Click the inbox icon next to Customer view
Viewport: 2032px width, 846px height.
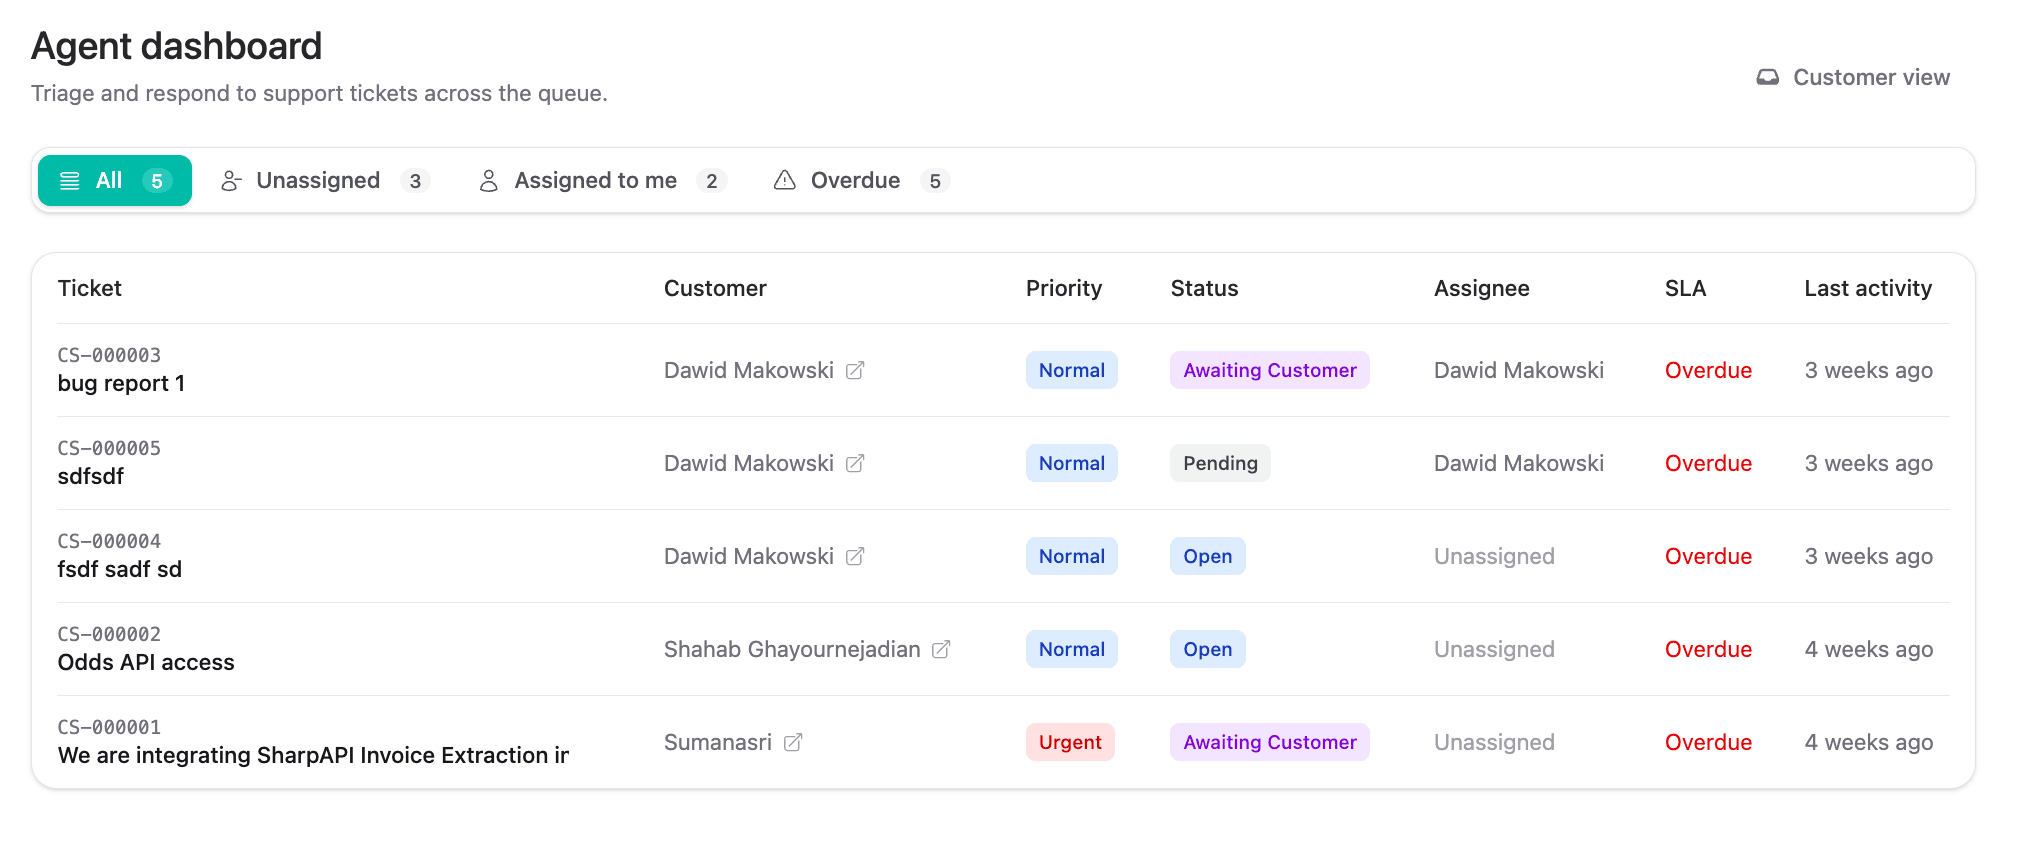tap(1768, 78)
